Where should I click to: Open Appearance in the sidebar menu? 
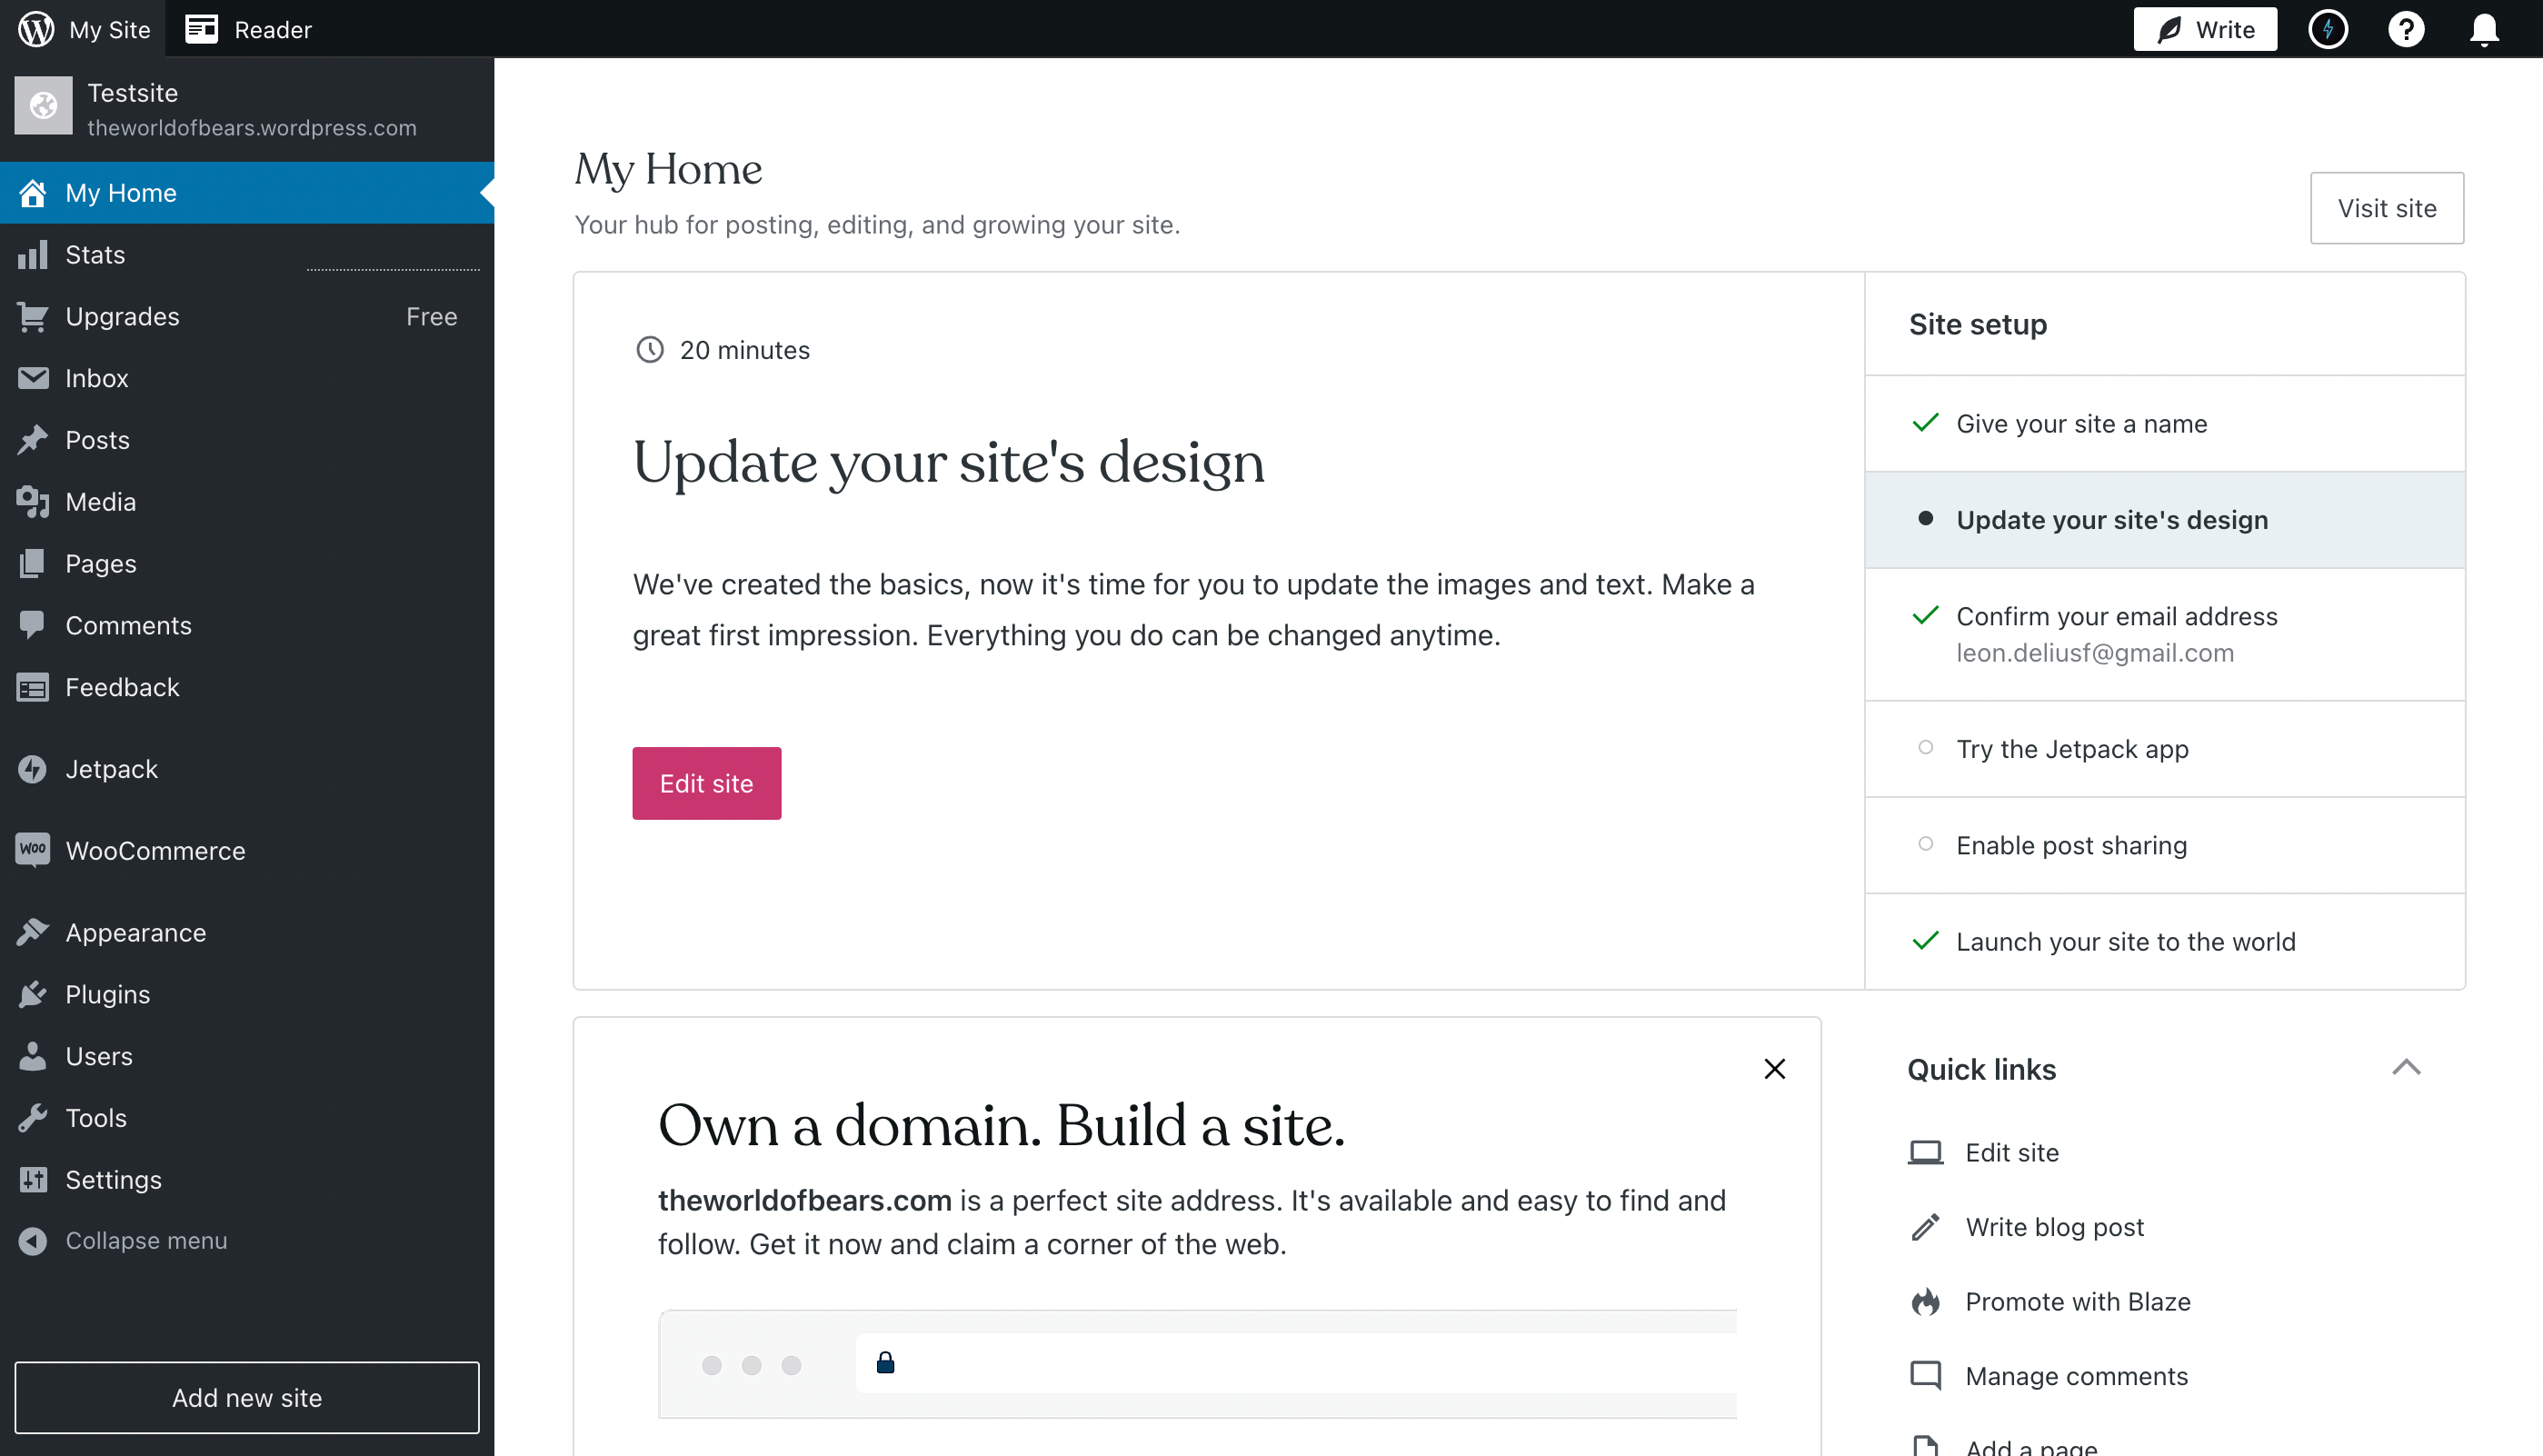(247, 932)
